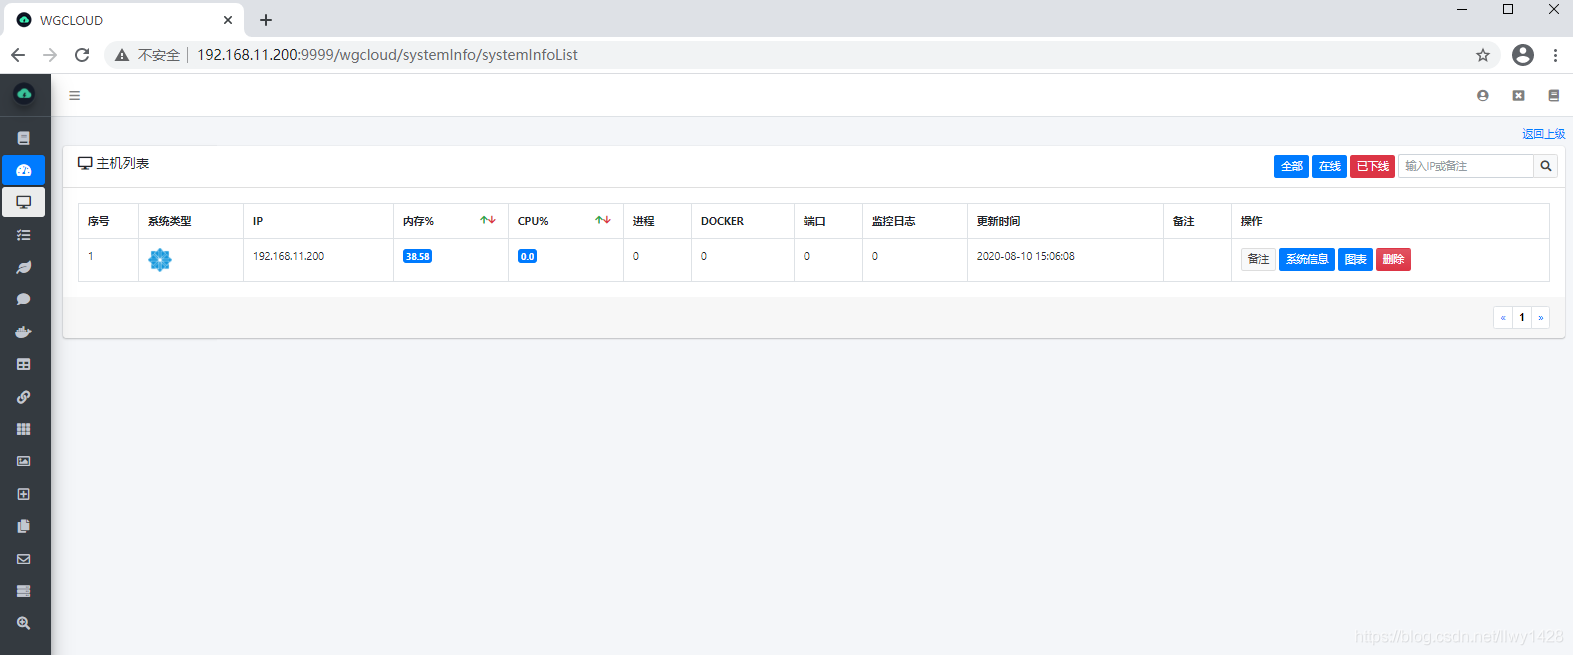
Task: Open the Docker whale sidebar icon
Action: click(24, 332)
